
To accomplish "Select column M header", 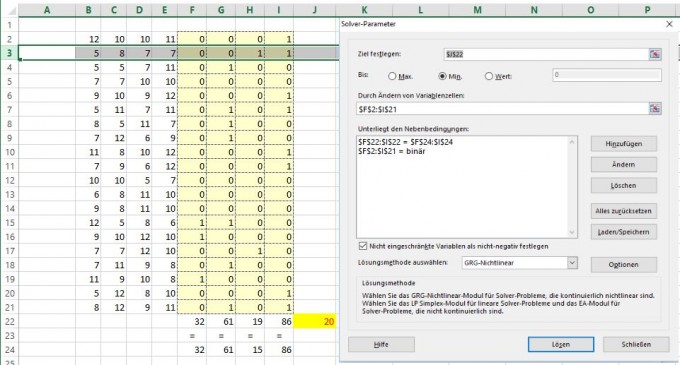I will pos(477,10).
